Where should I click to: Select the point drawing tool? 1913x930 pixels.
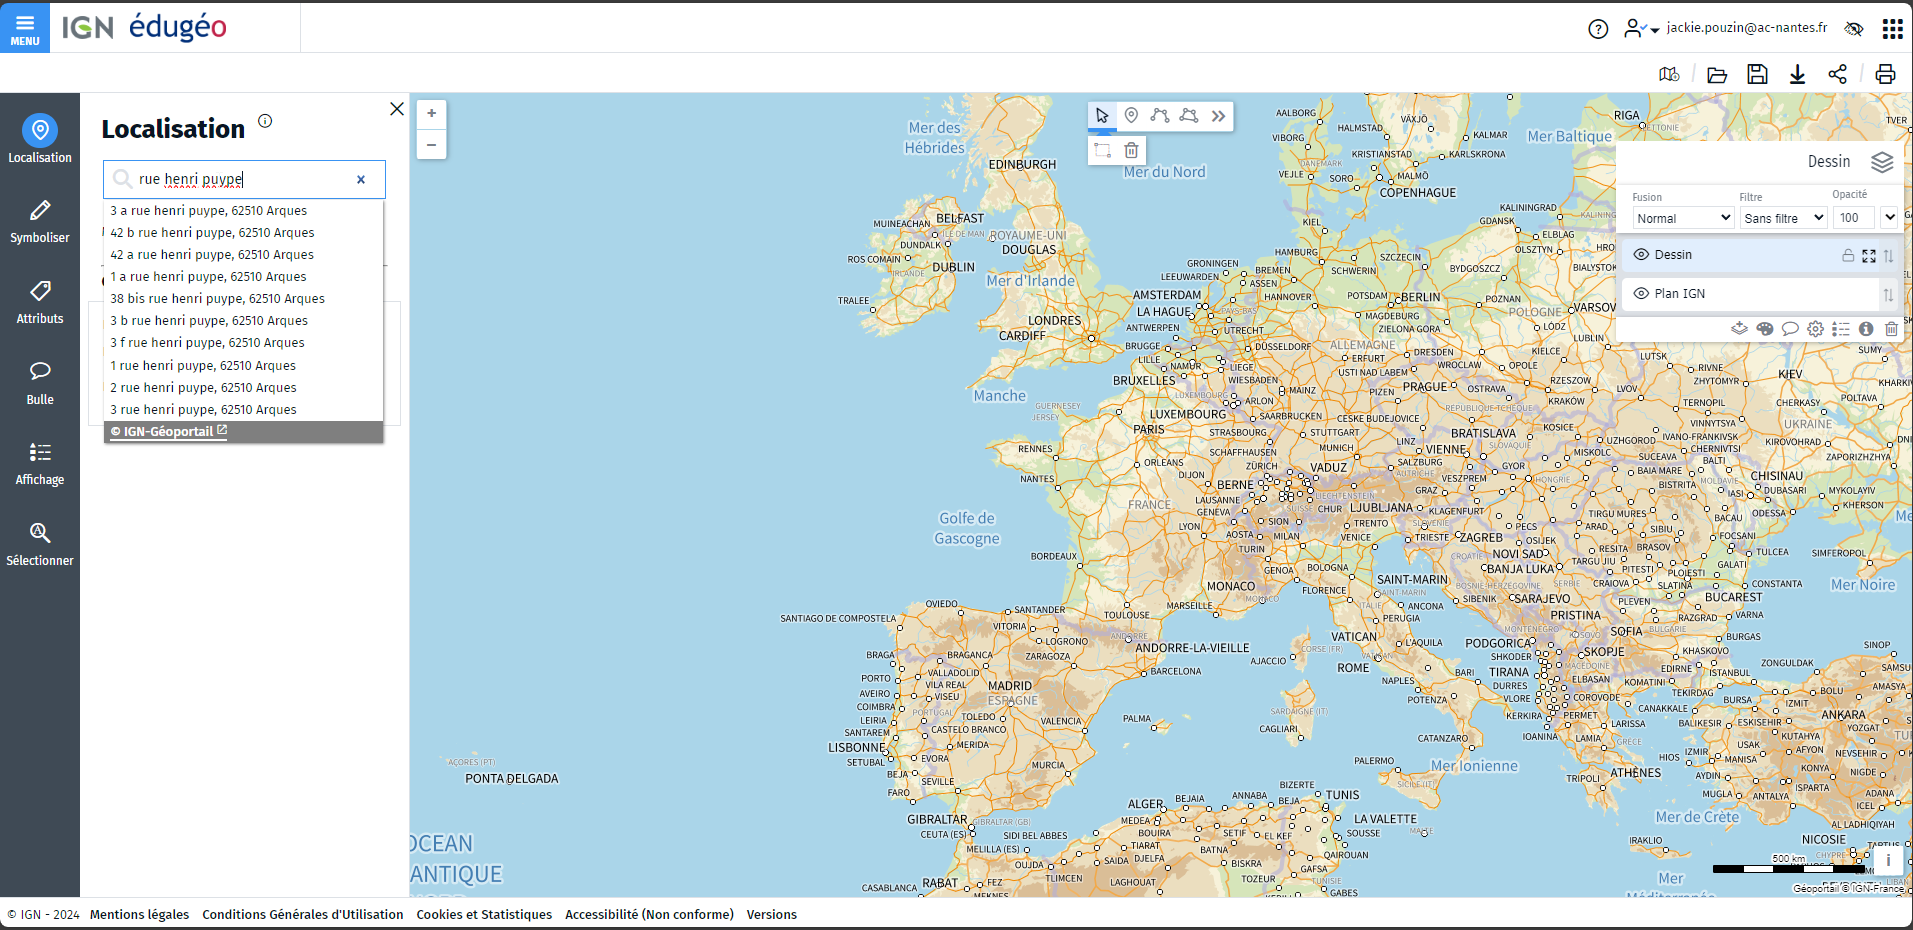tap(1131, 116)
